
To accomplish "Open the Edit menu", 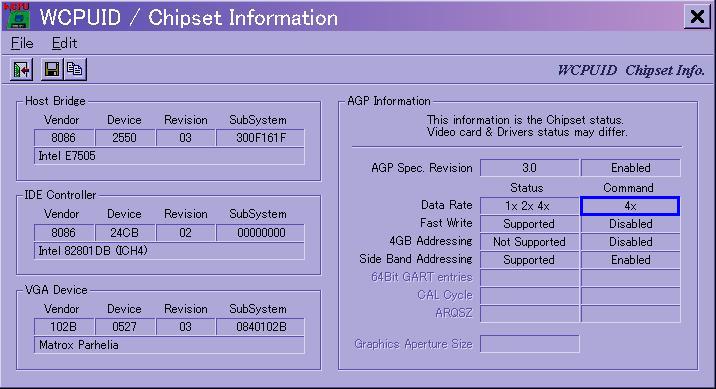I will pyautogui.click(x=64, y=43).
